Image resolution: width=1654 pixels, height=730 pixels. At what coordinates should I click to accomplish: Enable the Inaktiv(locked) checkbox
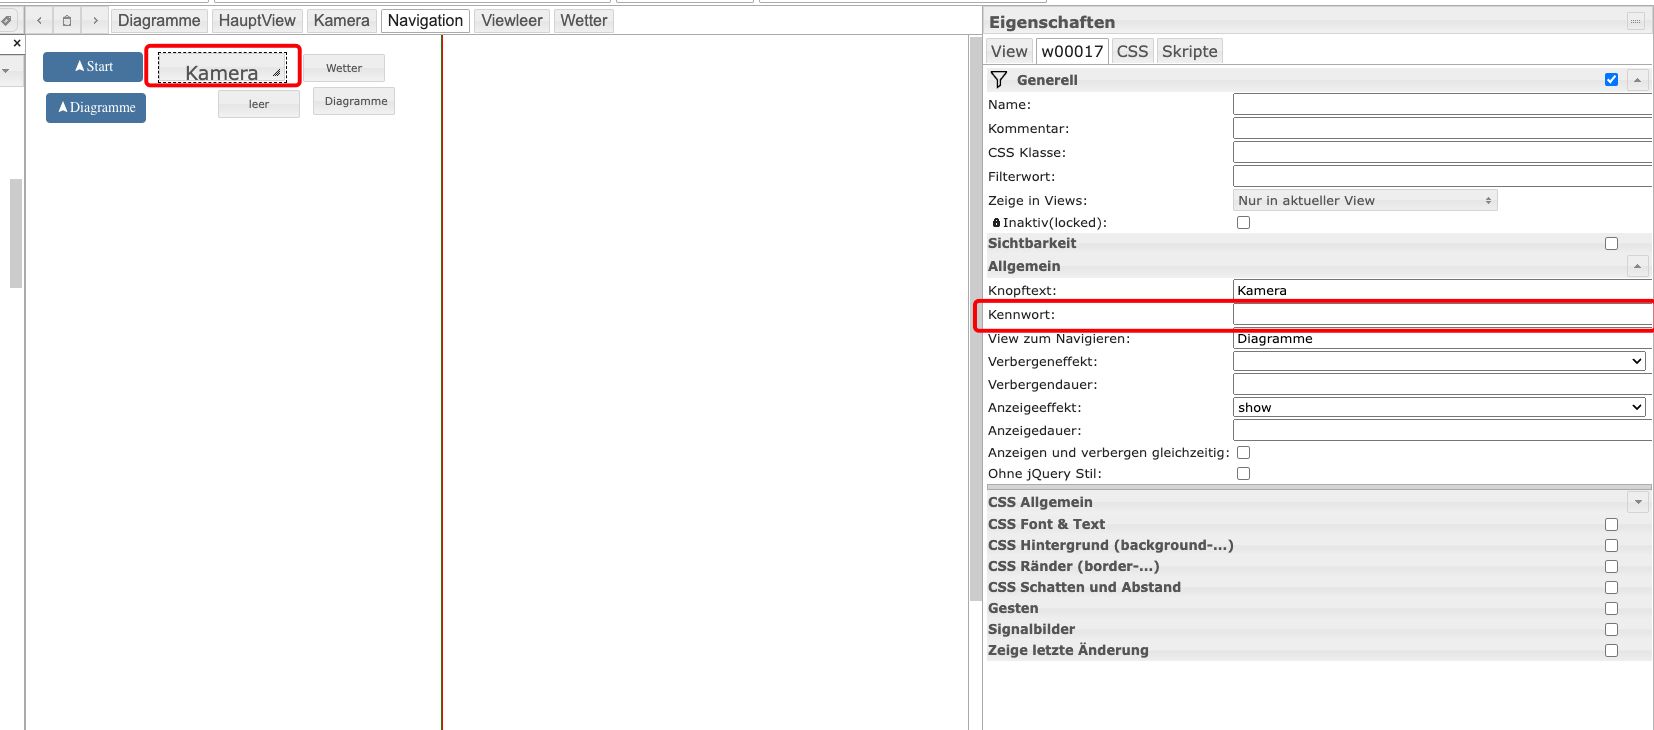[x=1243, y=223]
